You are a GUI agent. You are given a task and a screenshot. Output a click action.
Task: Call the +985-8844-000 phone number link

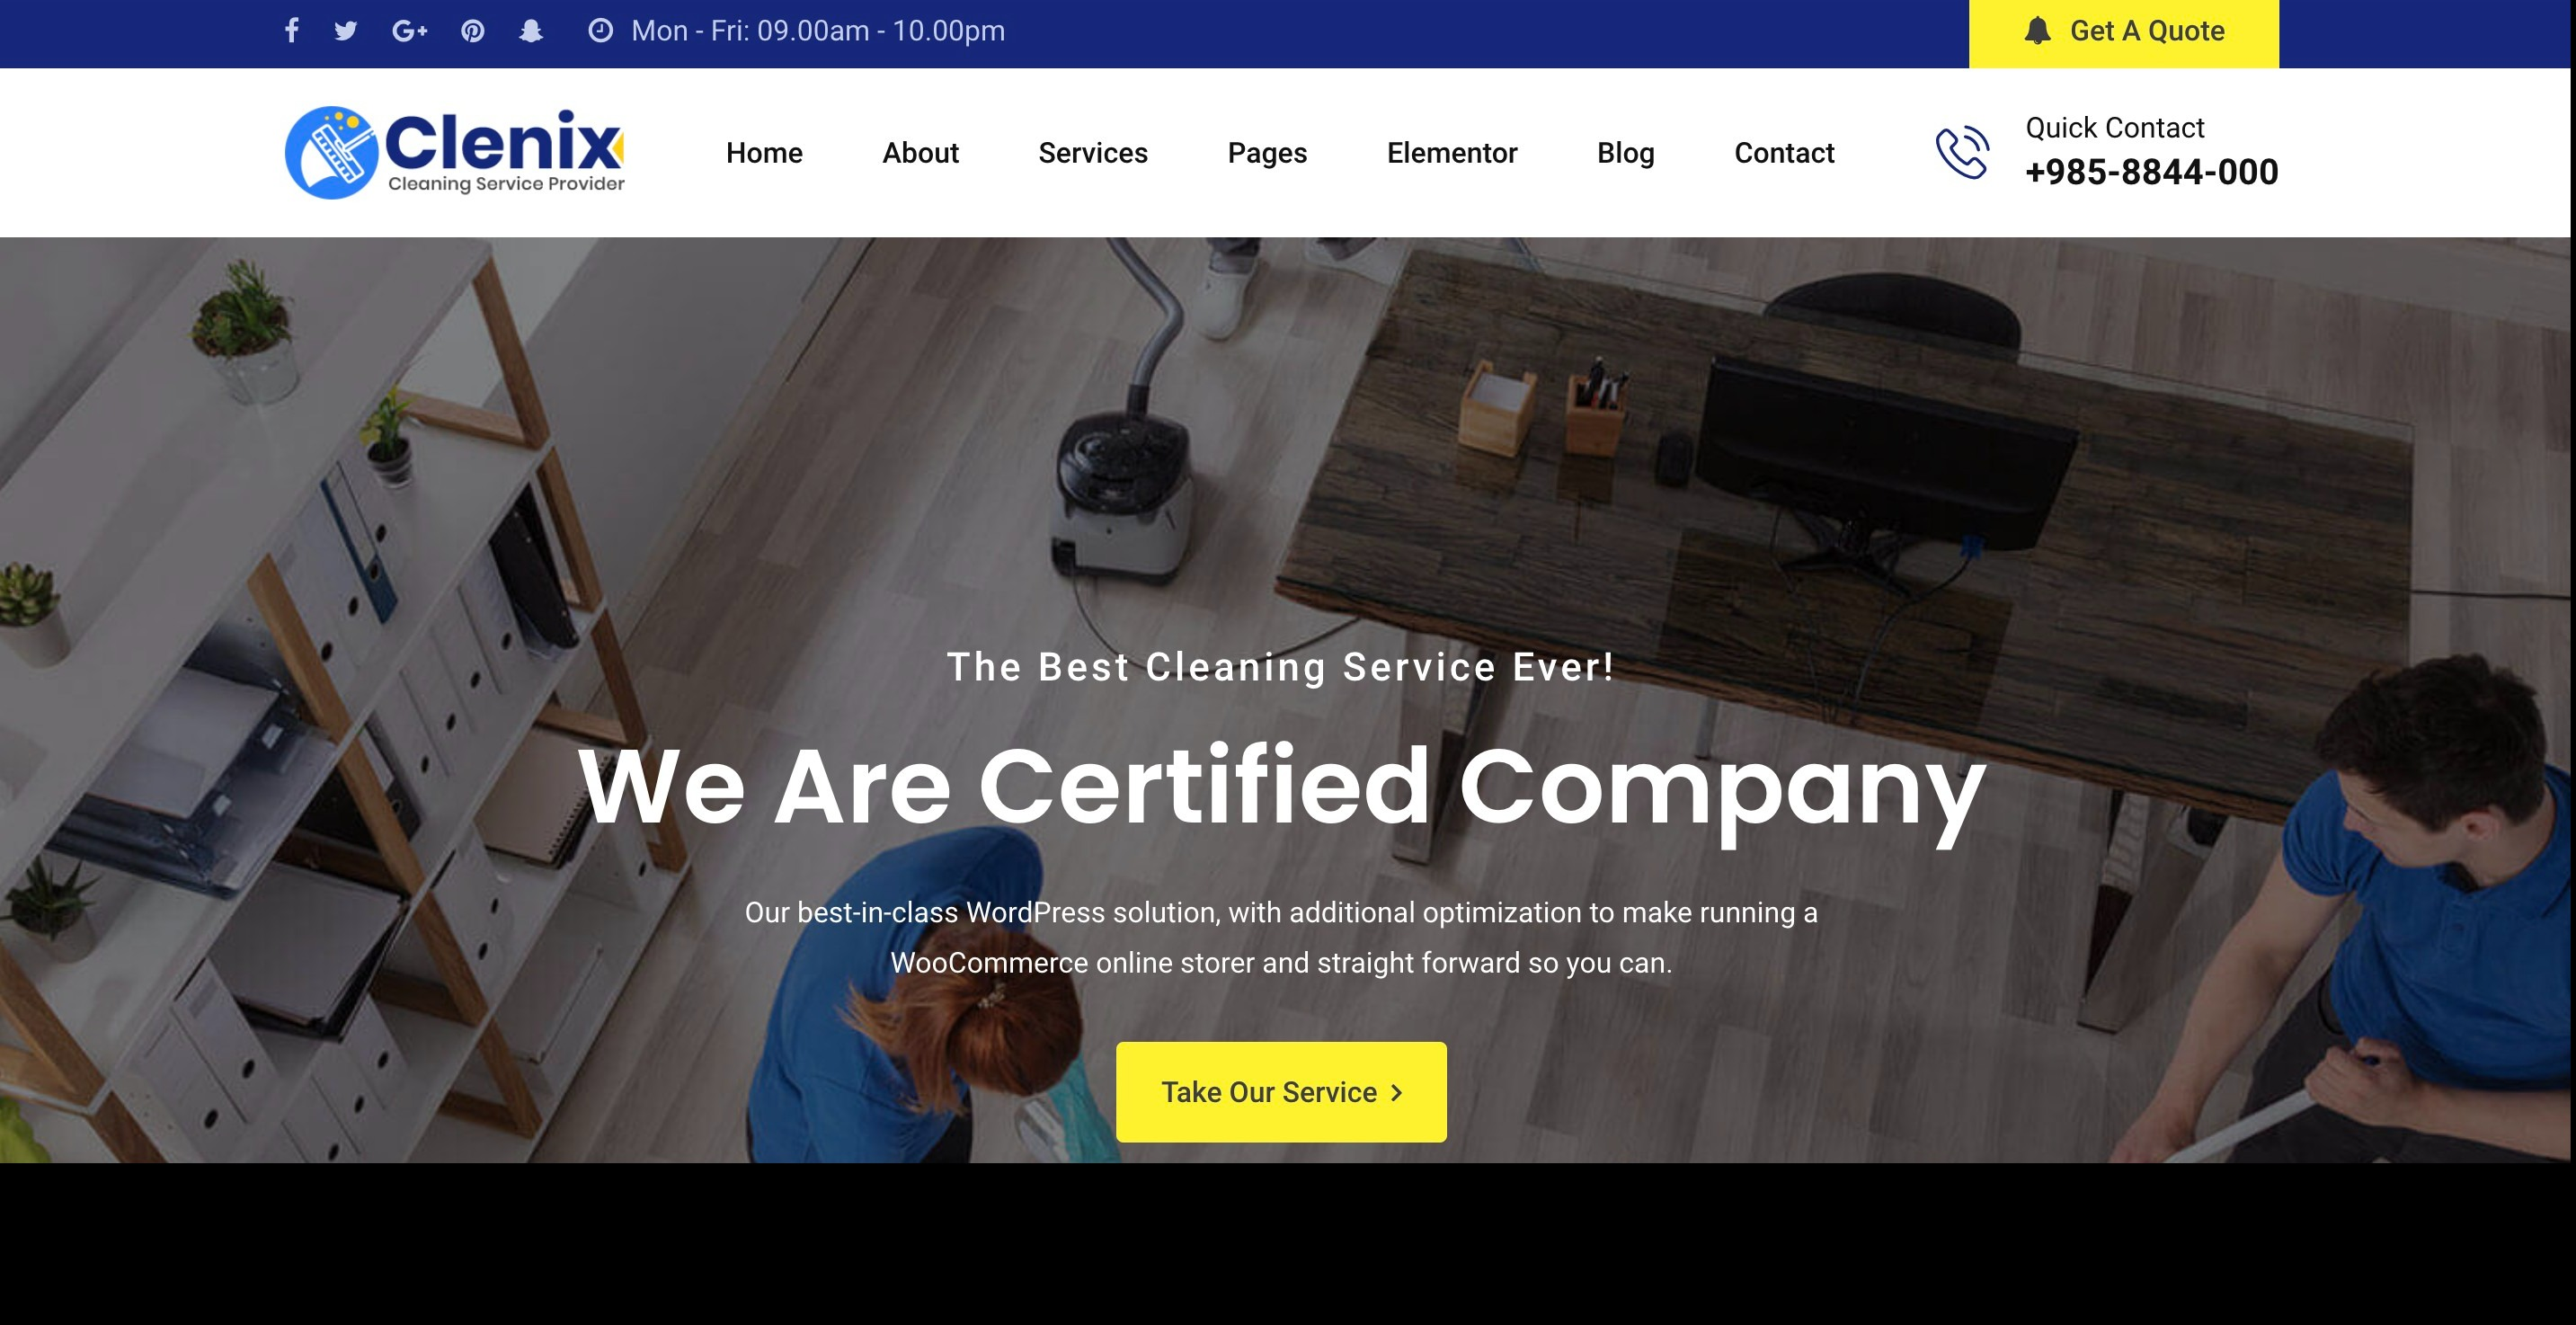click(x=2152, y=172)
